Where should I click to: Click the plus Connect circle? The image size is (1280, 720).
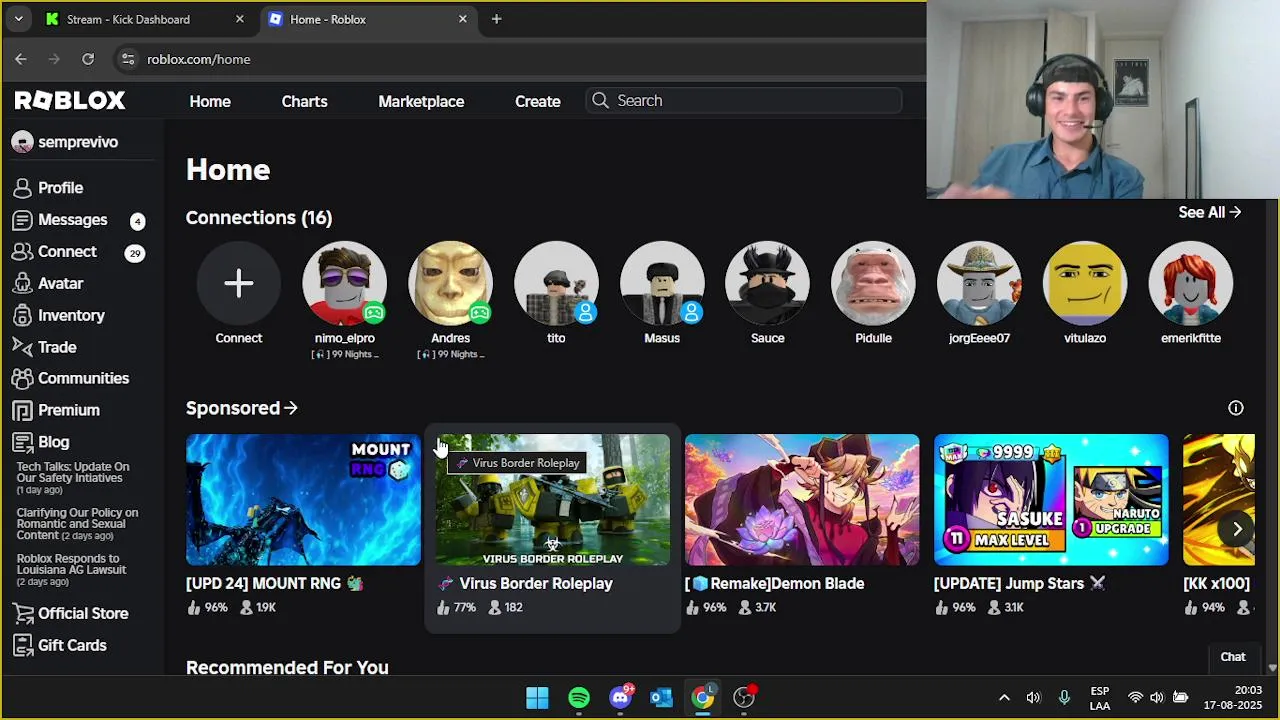239,283
